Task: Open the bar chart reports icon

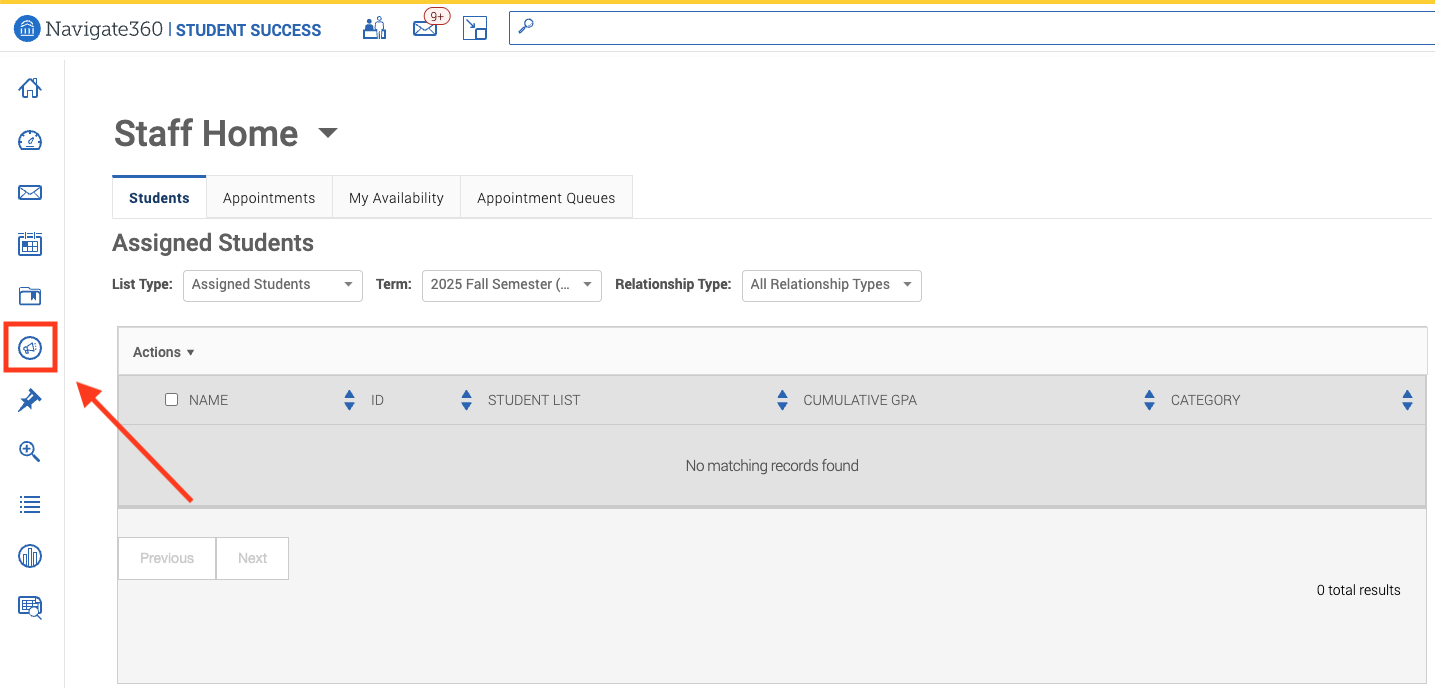Action: (x=30, y=556)
